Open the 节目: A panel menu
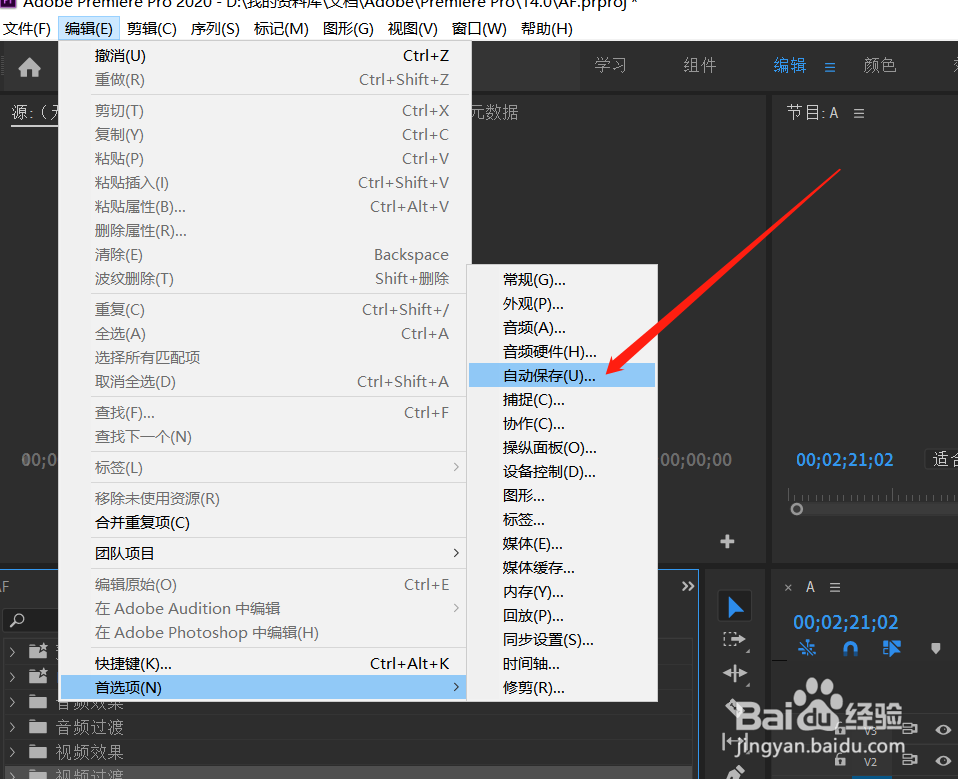Image resolution: width=958 pixels, height=779 pixels. (x=859, y=114)
